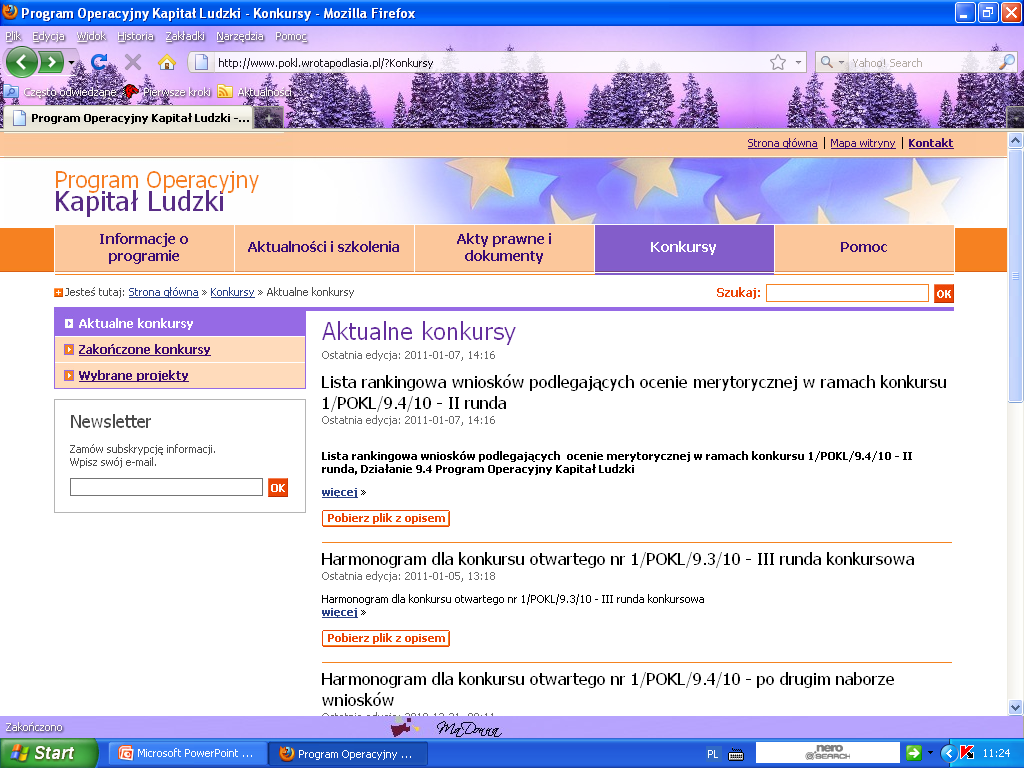Open the Aktualności i szkolenia section

[x=323, y=248]
